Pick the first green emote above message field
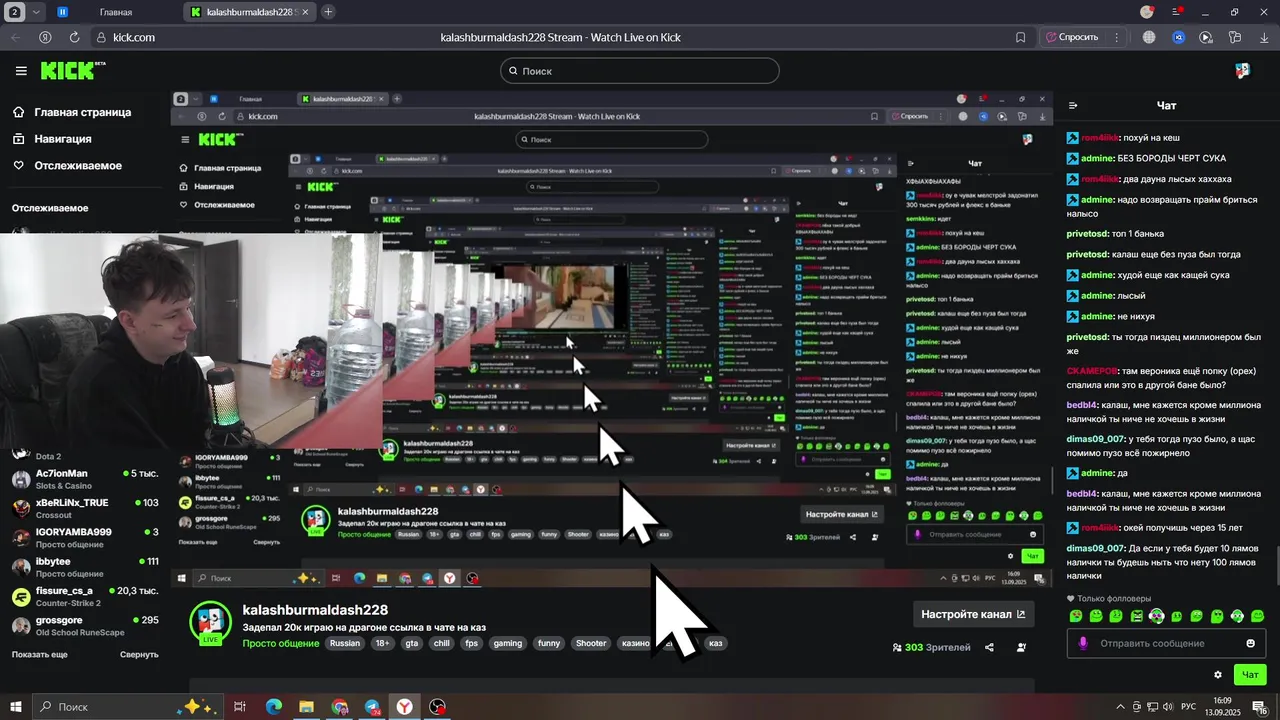 click(x=1076, y=616)
